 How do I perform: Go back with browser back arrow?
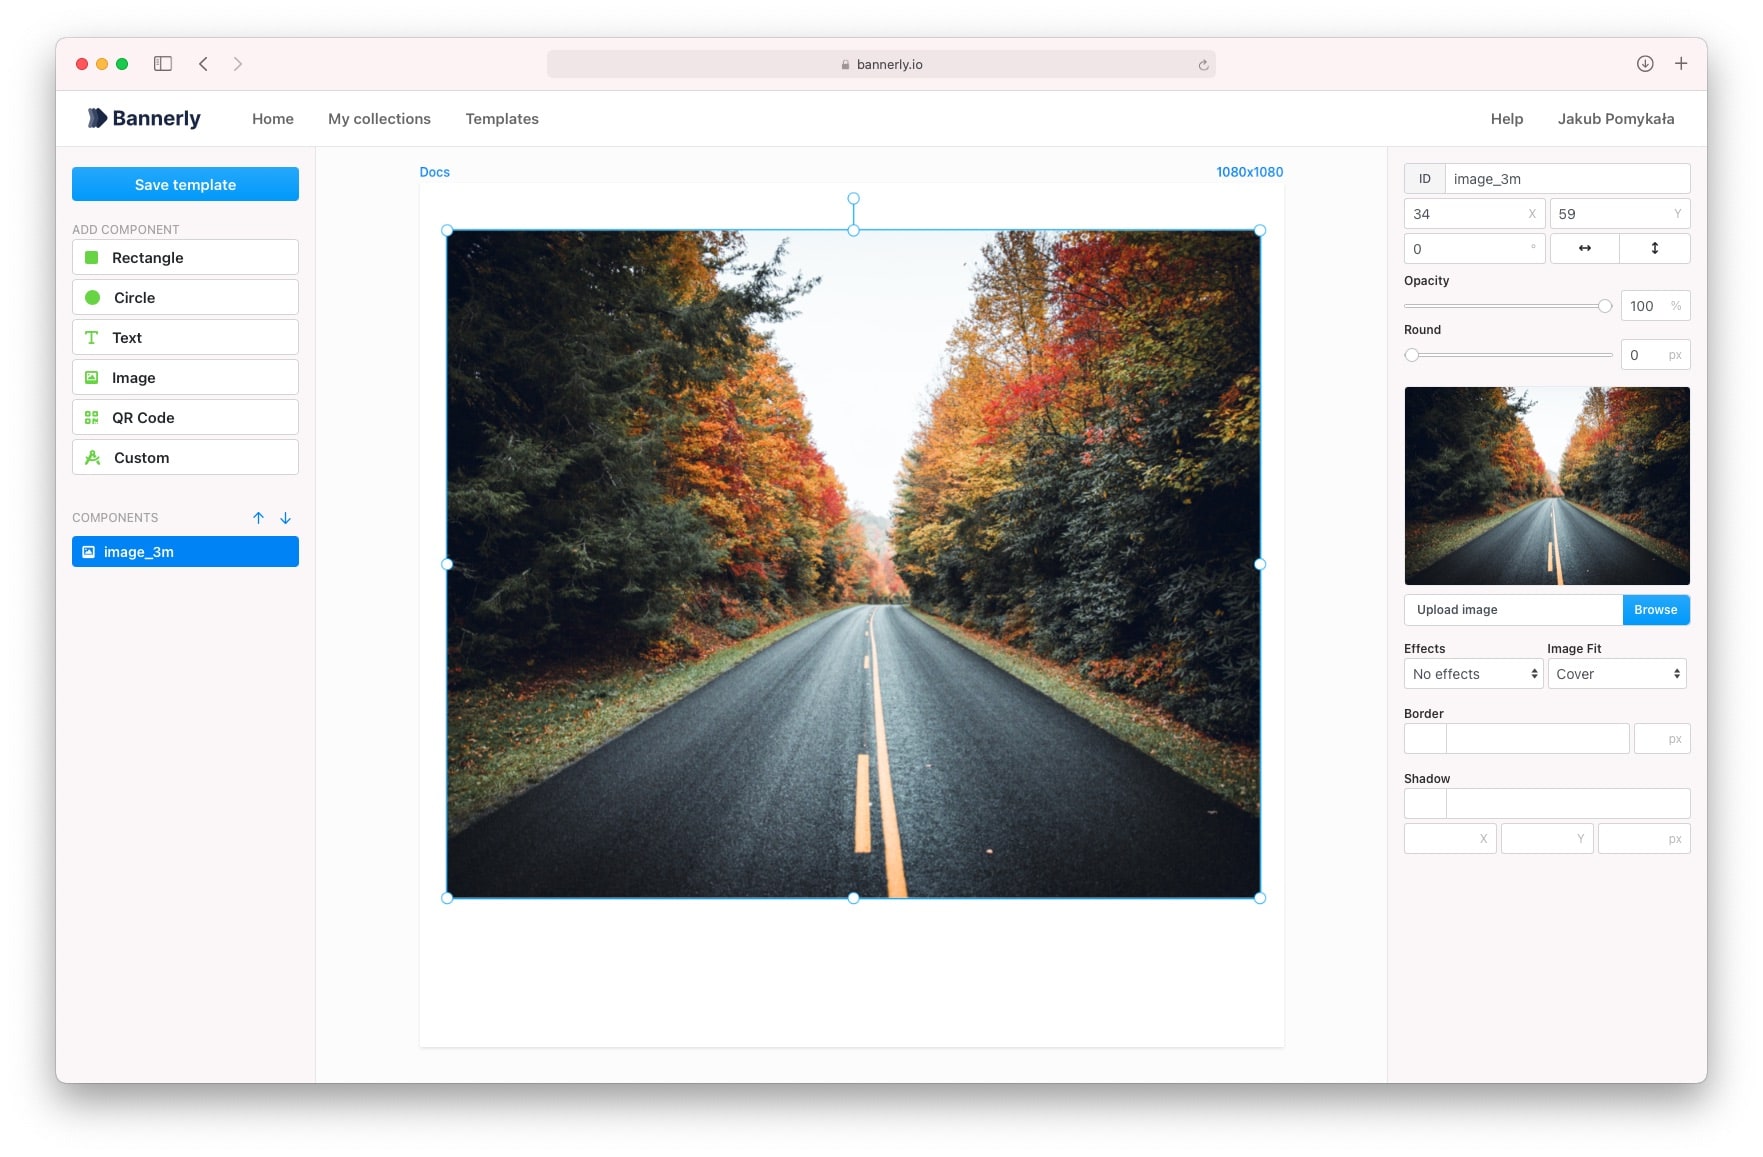pos(203,64)
